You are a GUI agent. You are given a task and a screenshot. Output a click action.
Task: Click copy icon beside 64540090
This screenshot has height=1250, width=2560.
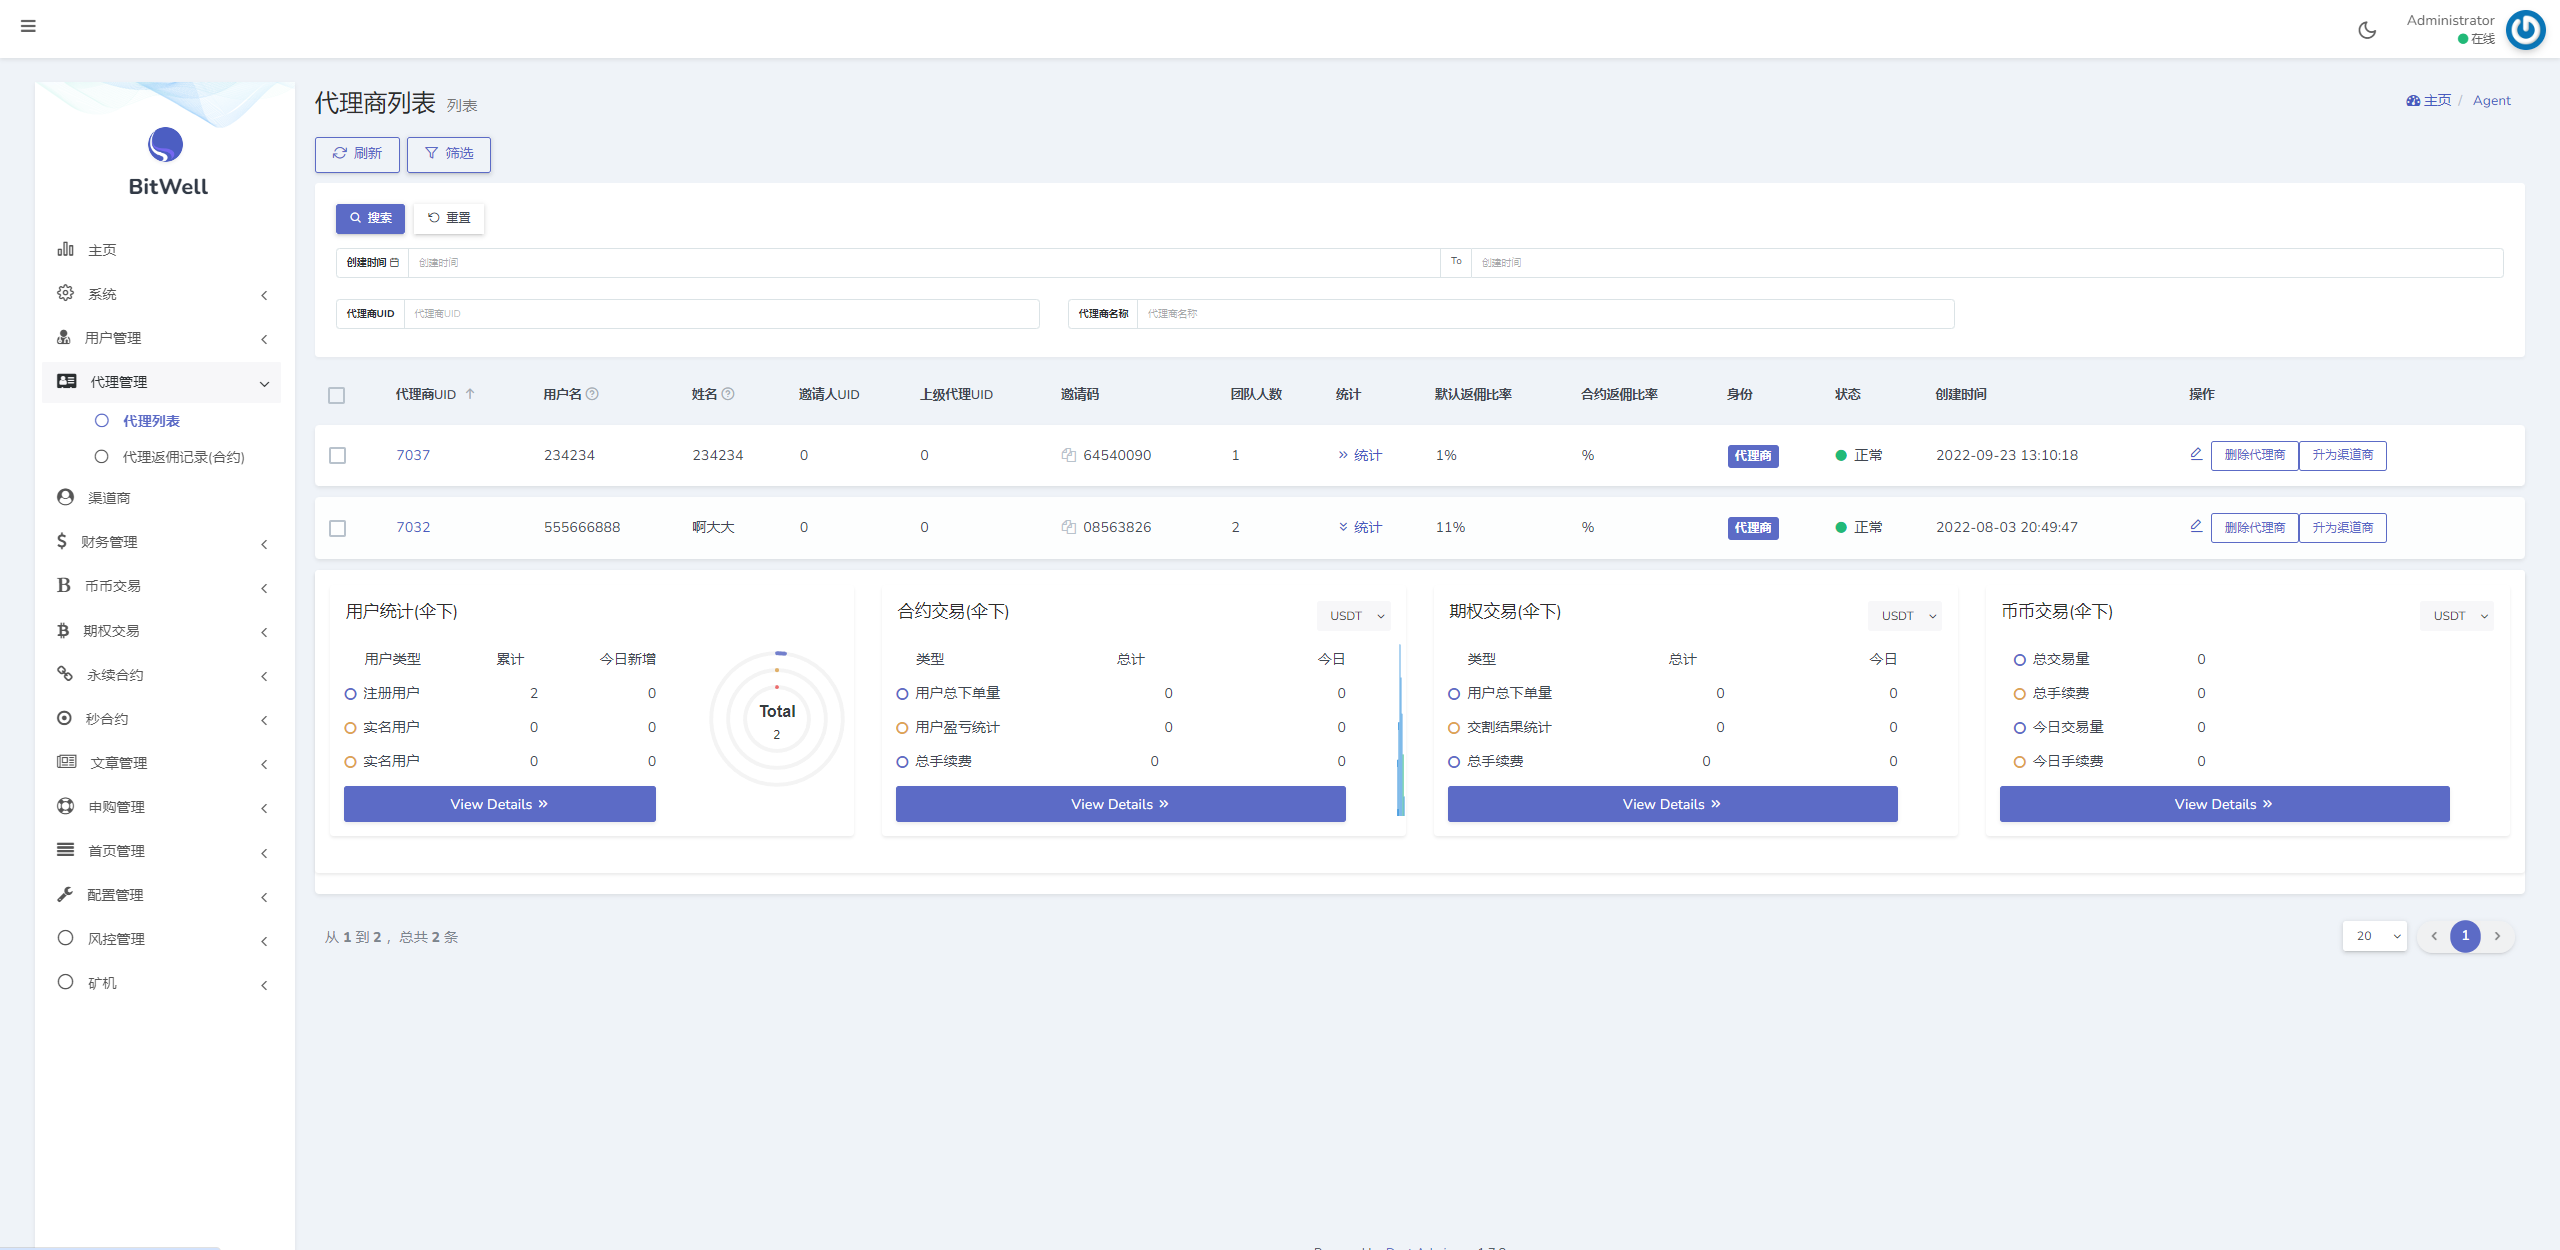[x=1068, y=455]
